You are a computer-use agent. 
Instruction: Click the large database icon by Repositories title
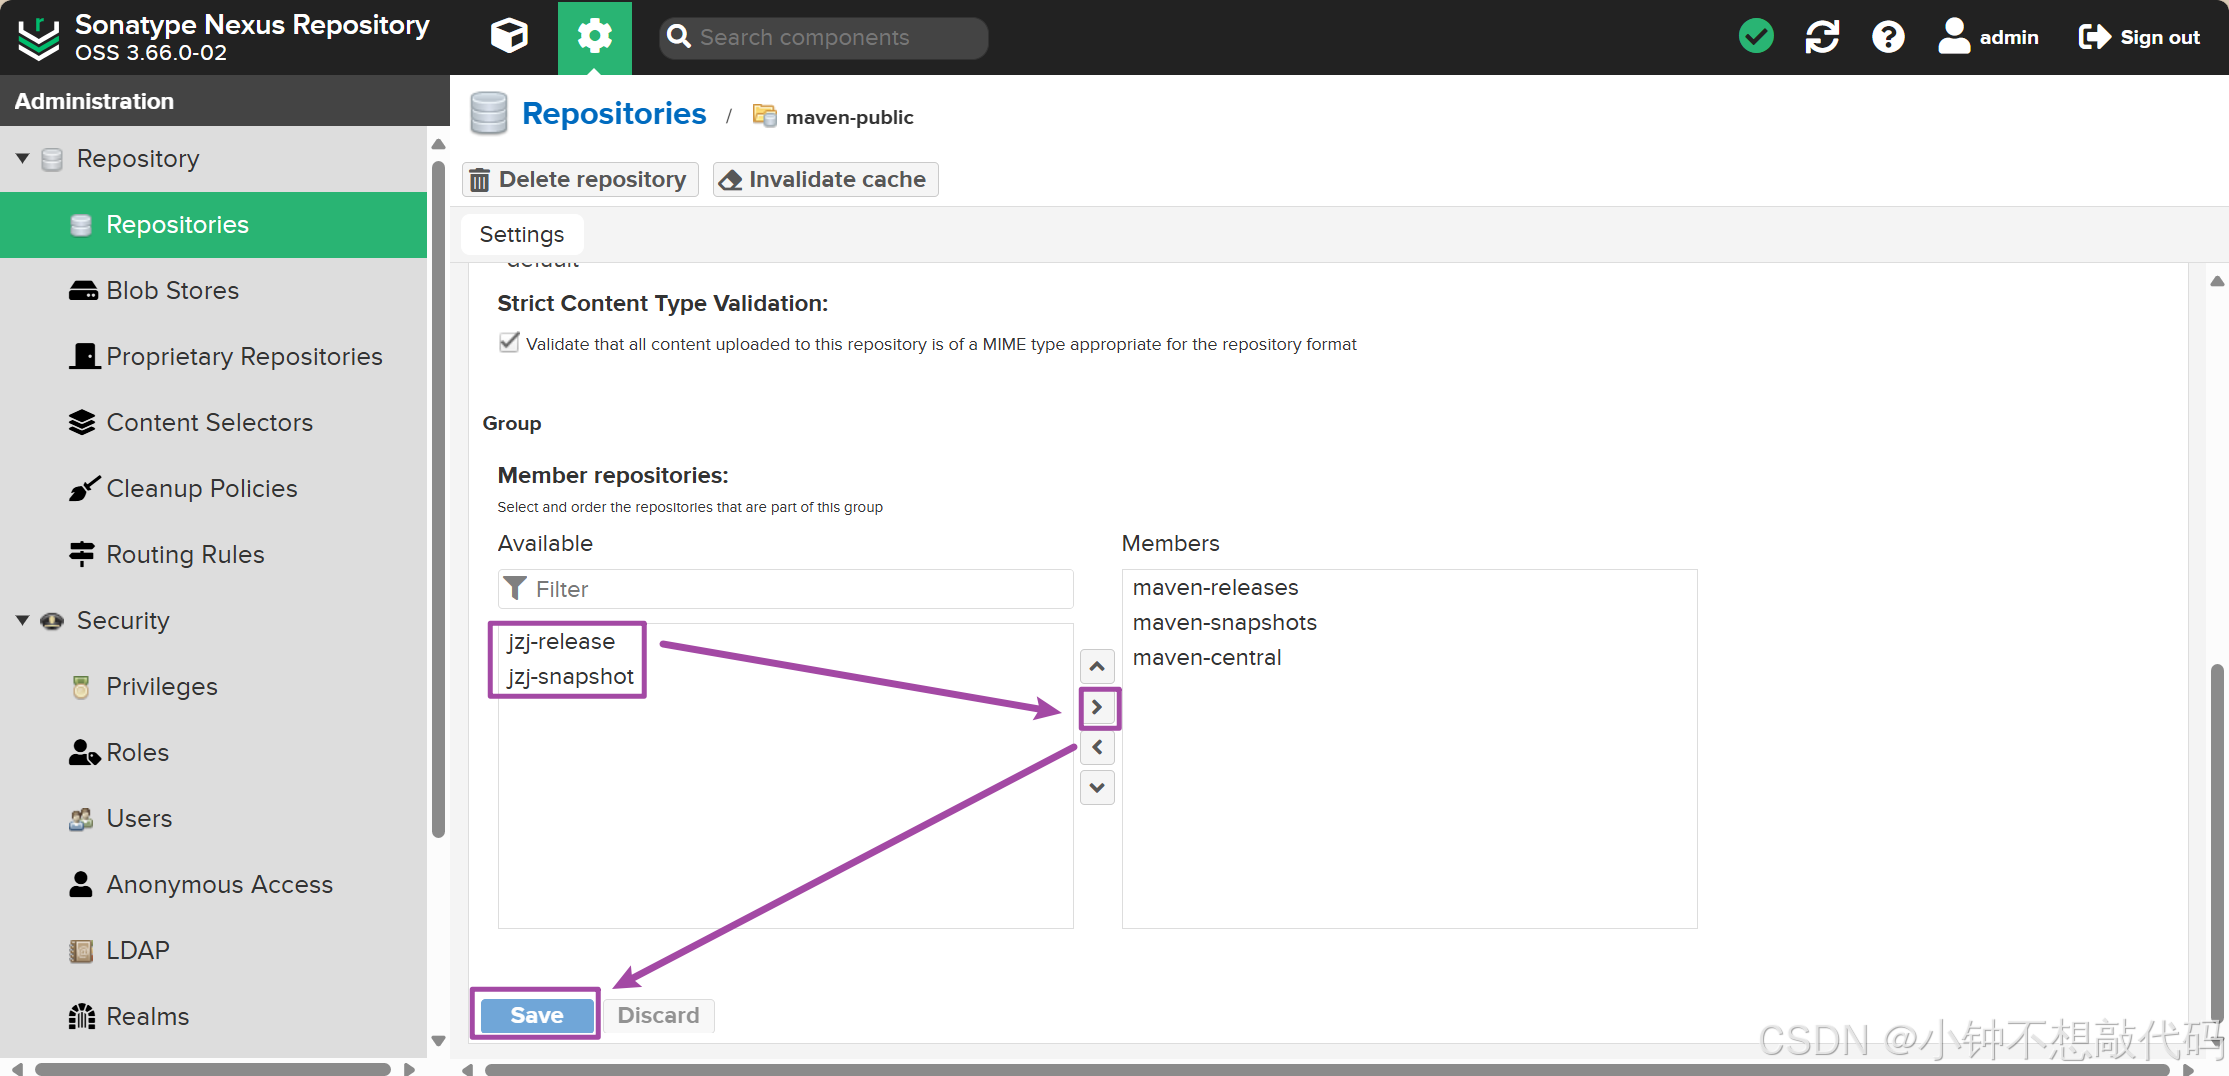pyautogui.click(x=489, y=113)
